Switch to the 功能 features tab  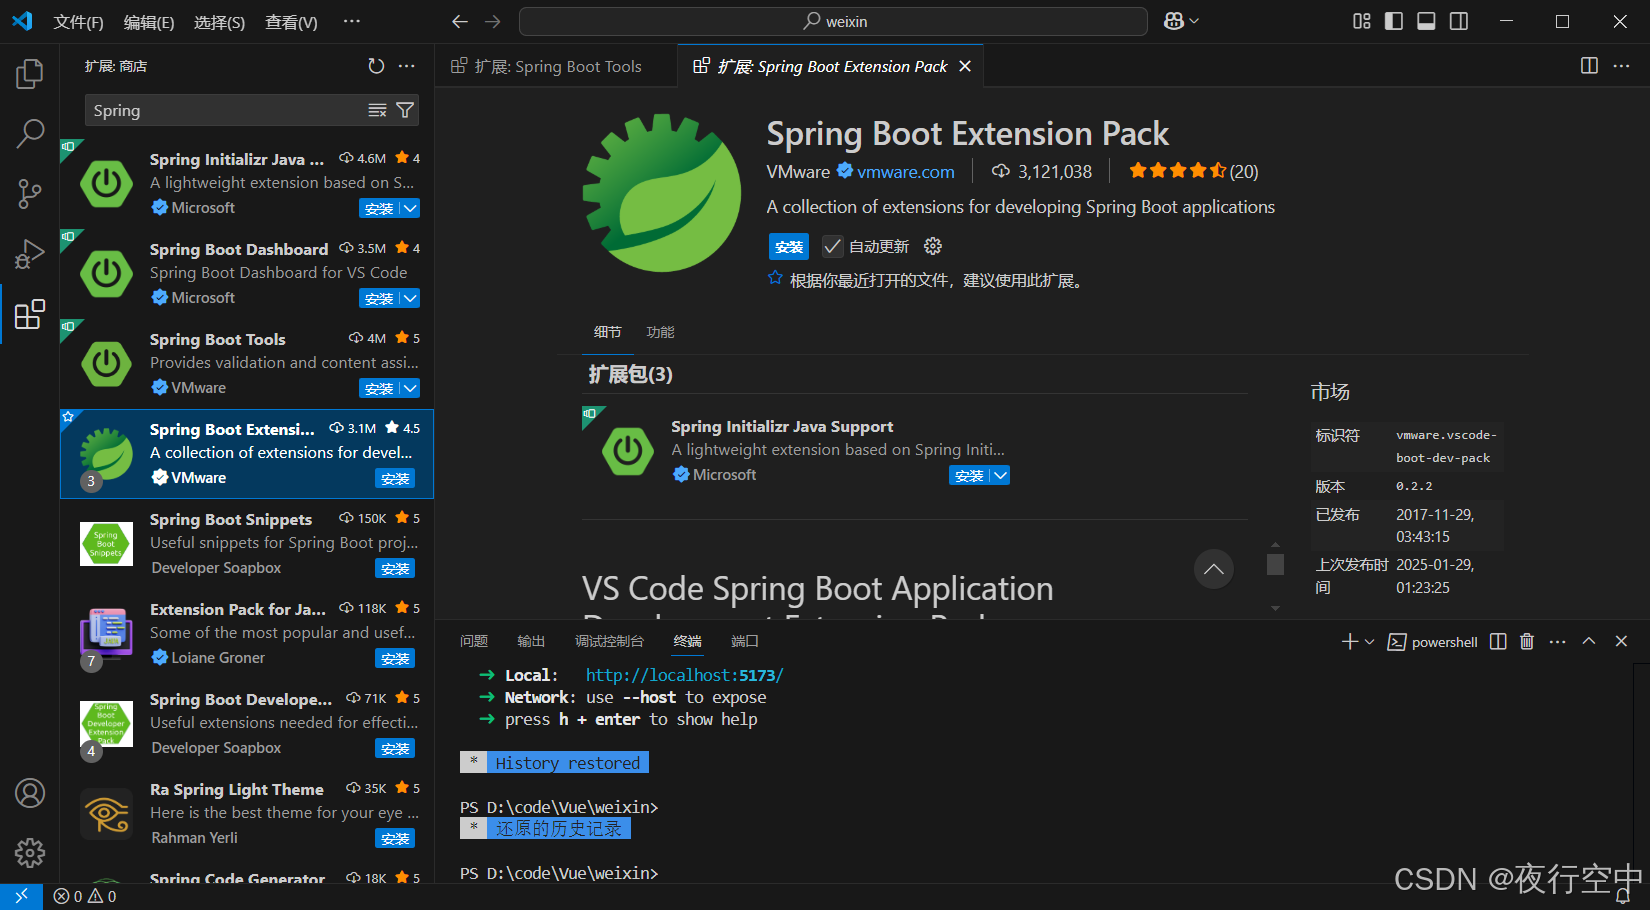click(660, 332)
